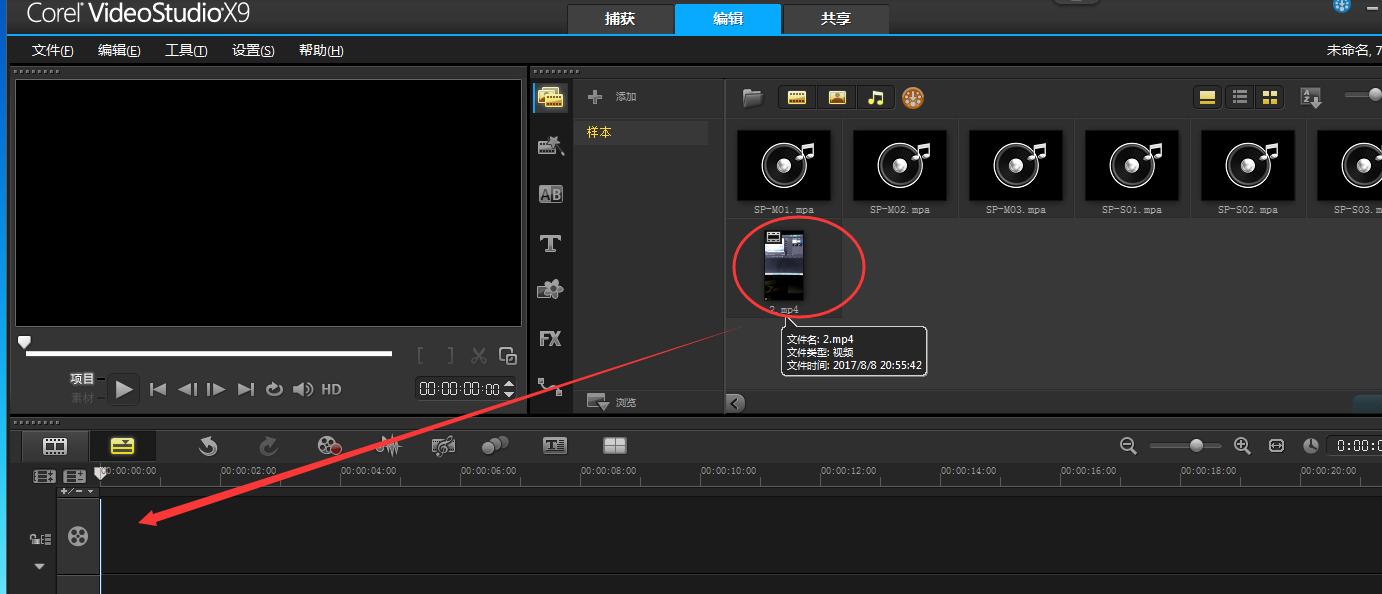Open the Auto Music icon
Screen dimensions: 1382x594
443,446
